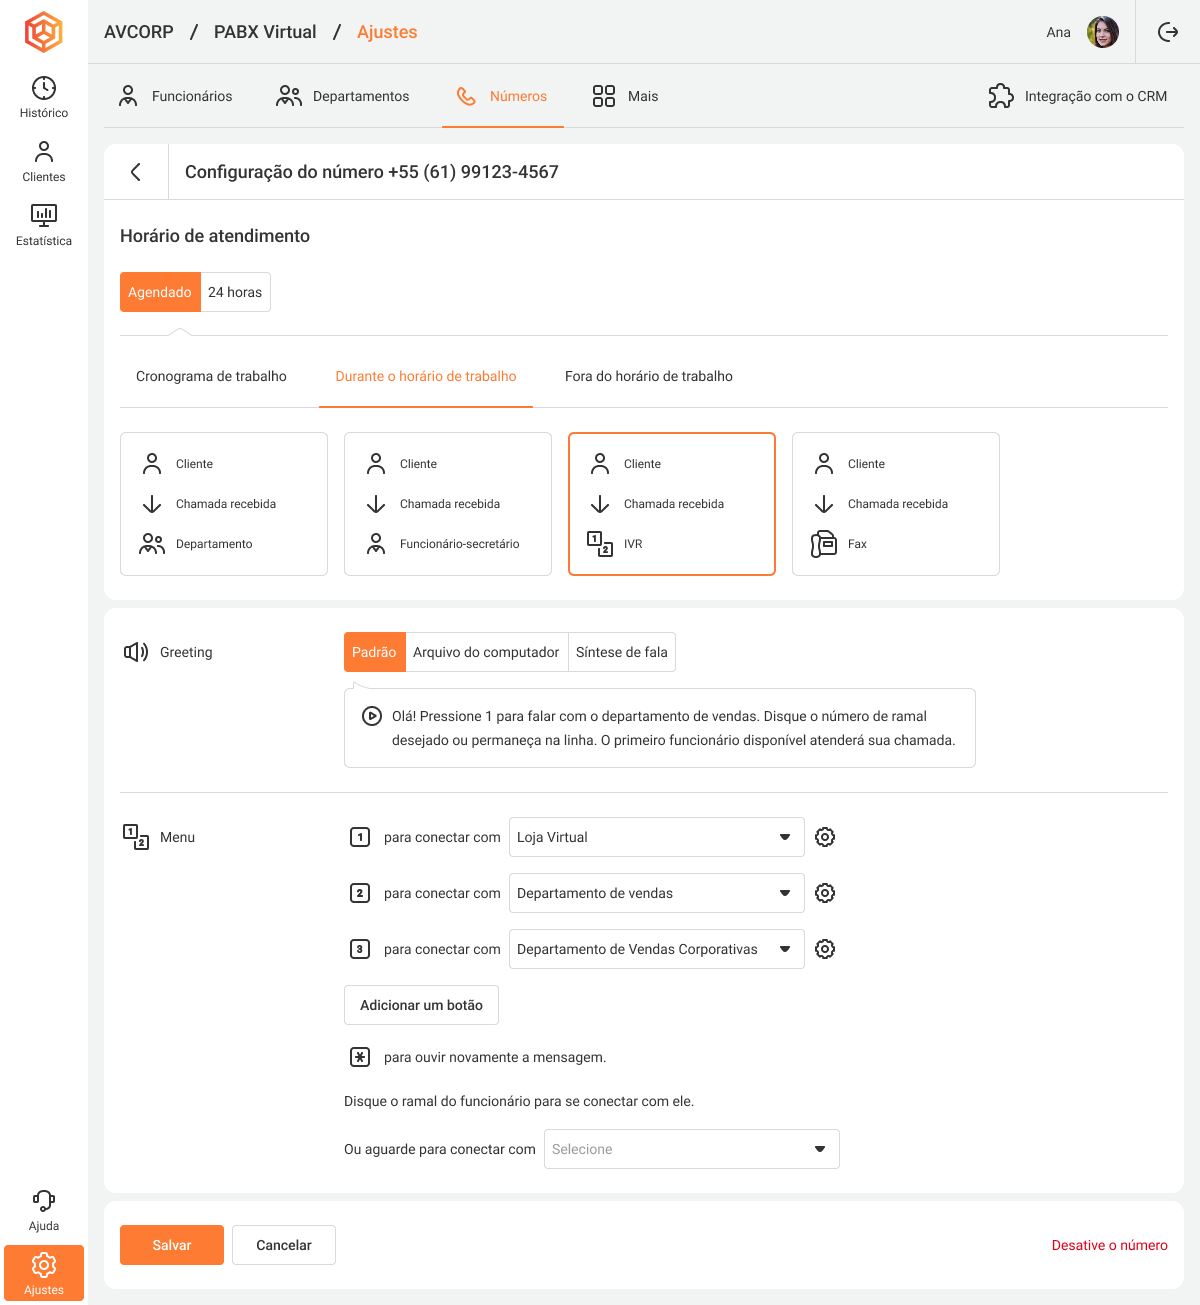The image size is (1200, 1305).
Task: Click the Desative o número link
Action: pos(1109,1245)
